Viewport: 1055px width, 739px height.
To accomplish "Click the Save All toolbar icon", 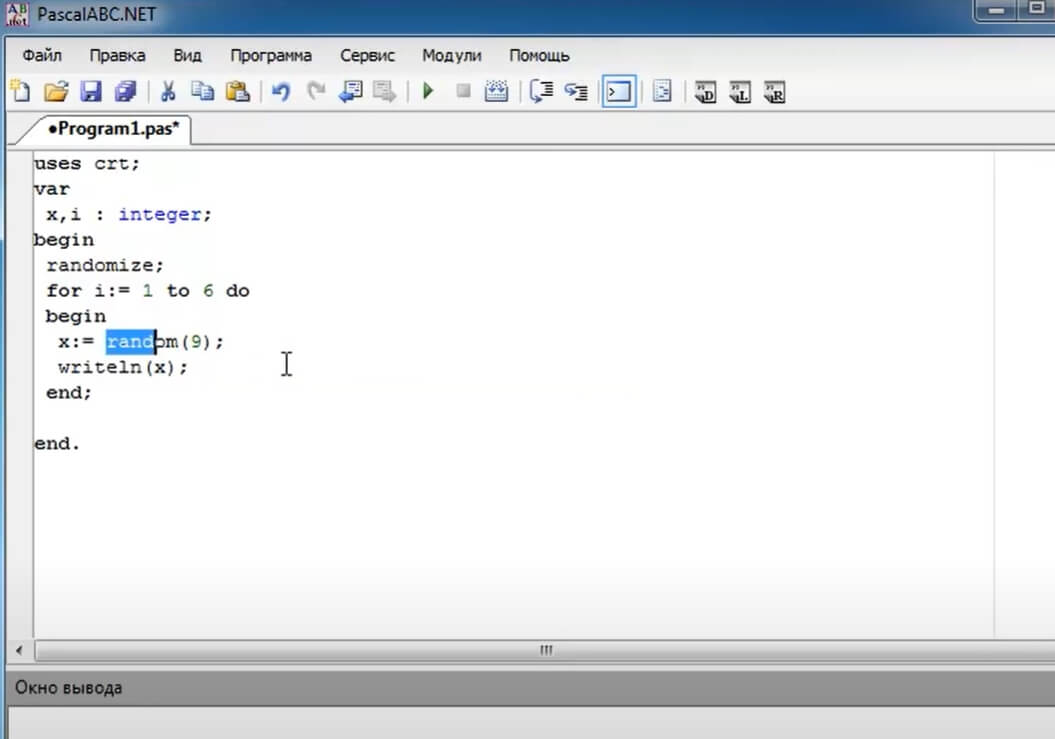I will coord(125,92).
